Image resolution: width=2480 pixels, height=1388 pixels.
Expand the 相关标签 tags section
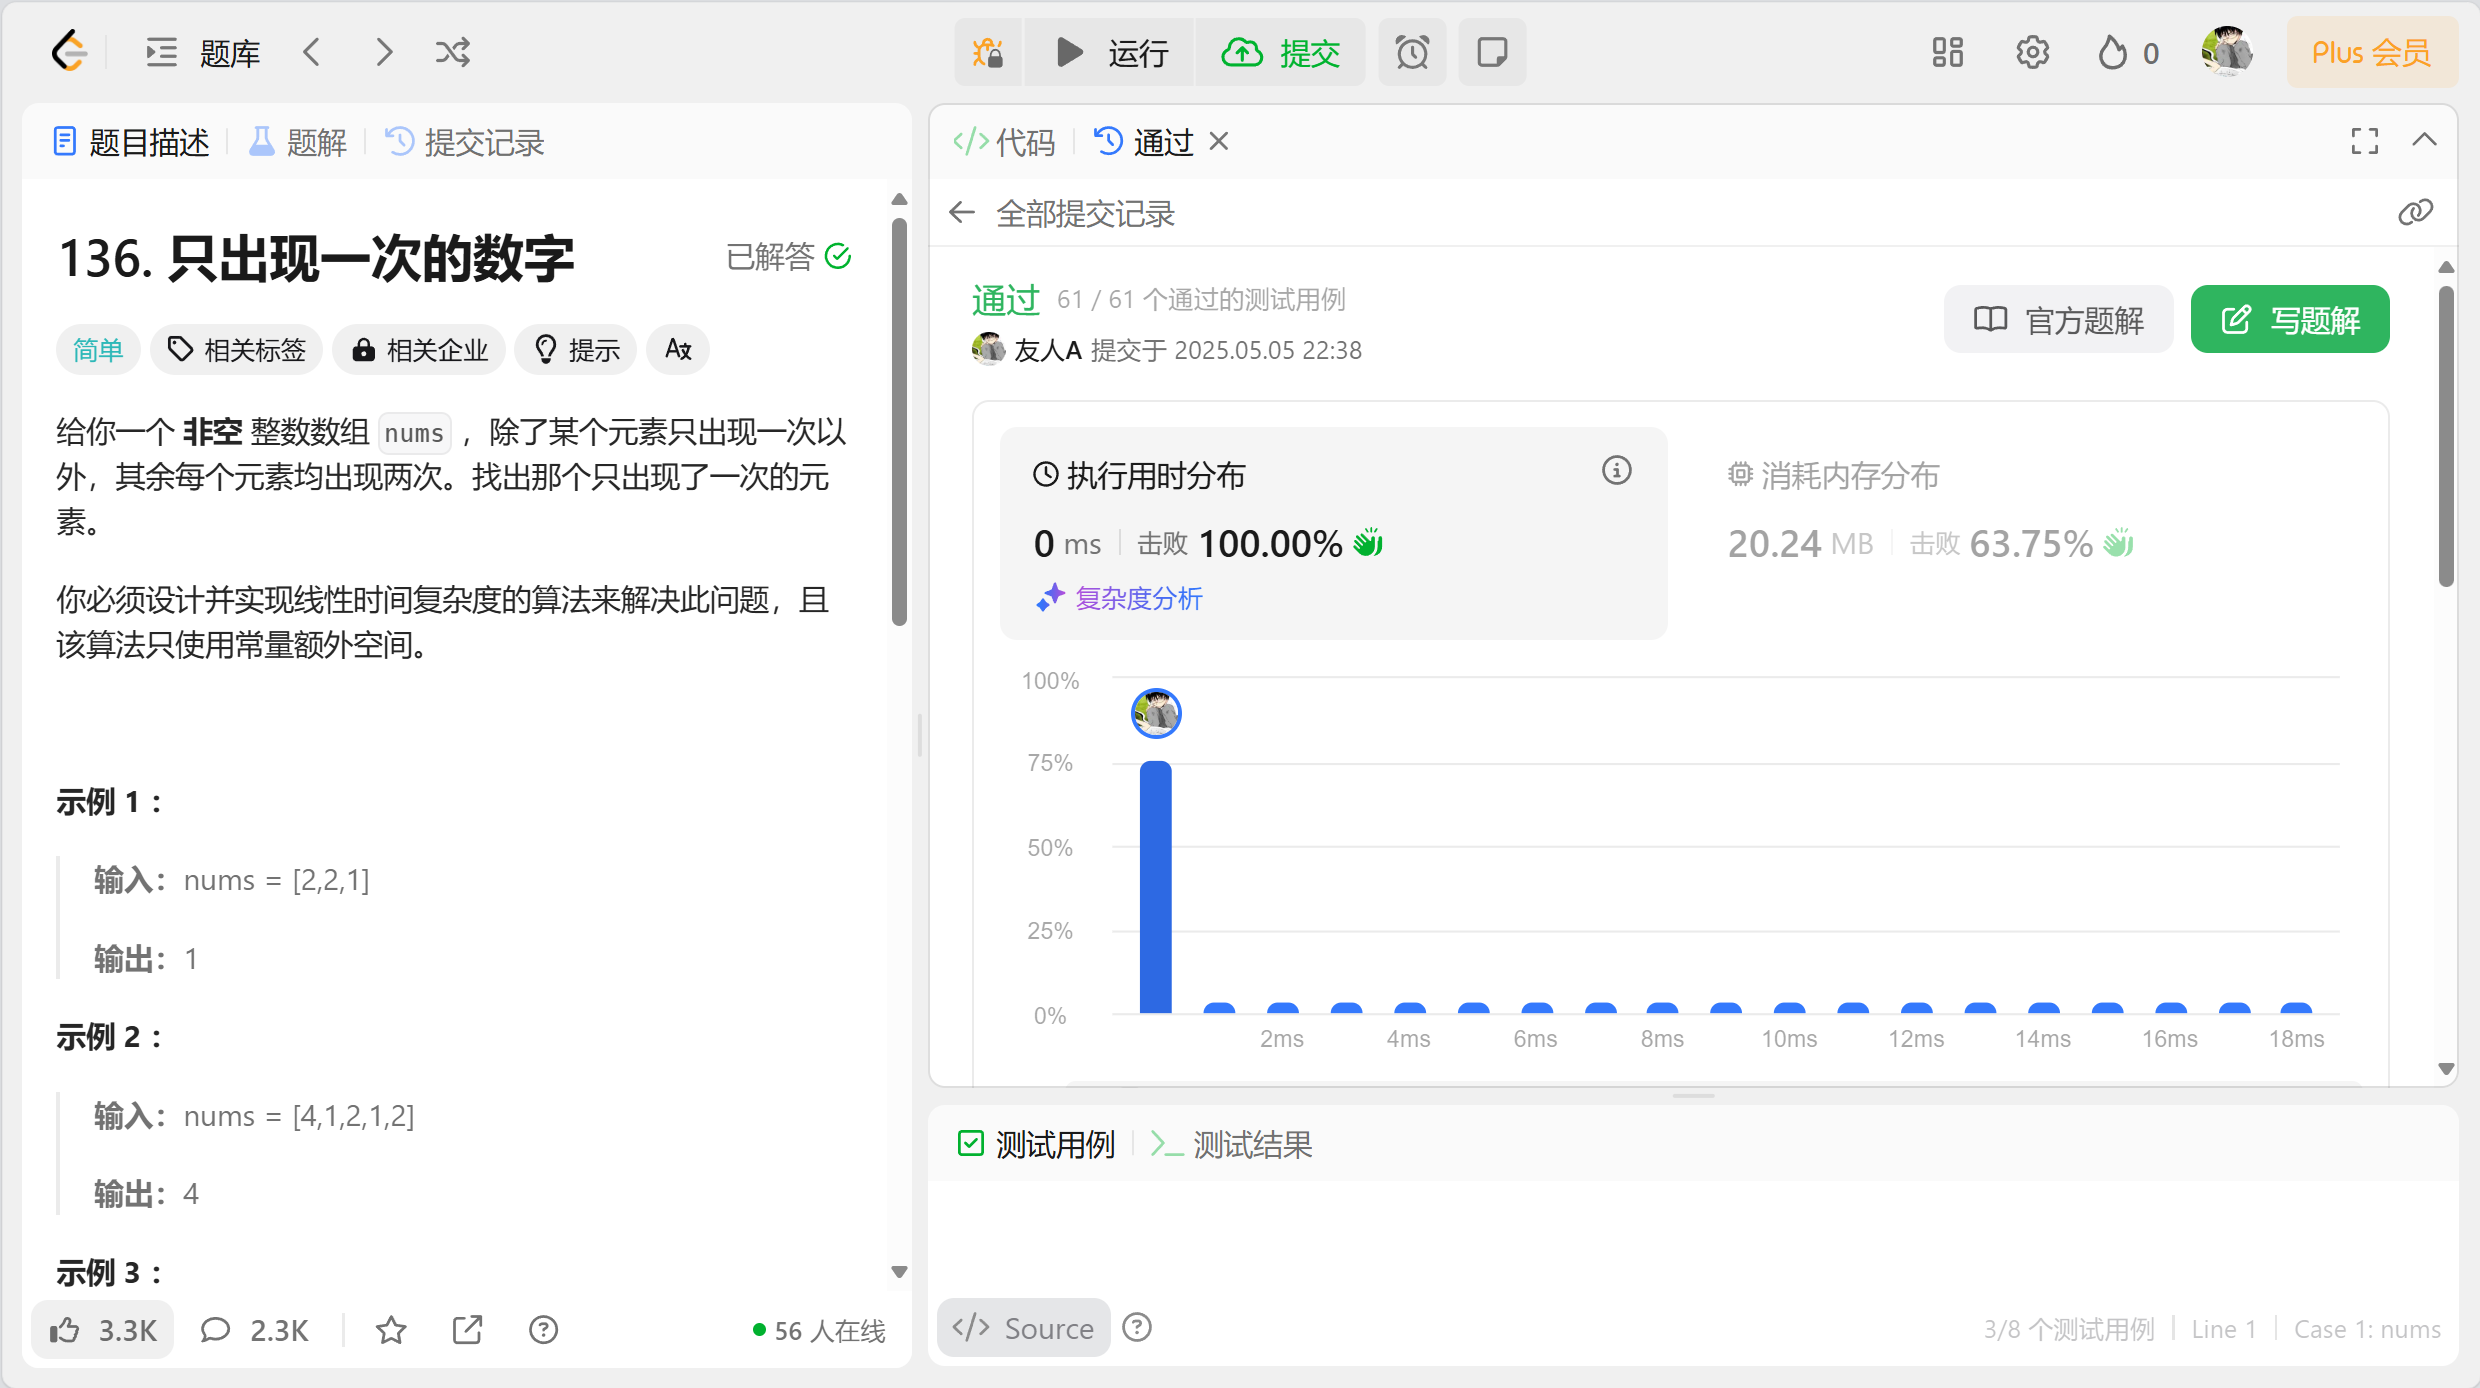pyautogui.click(x=237, y=349)
